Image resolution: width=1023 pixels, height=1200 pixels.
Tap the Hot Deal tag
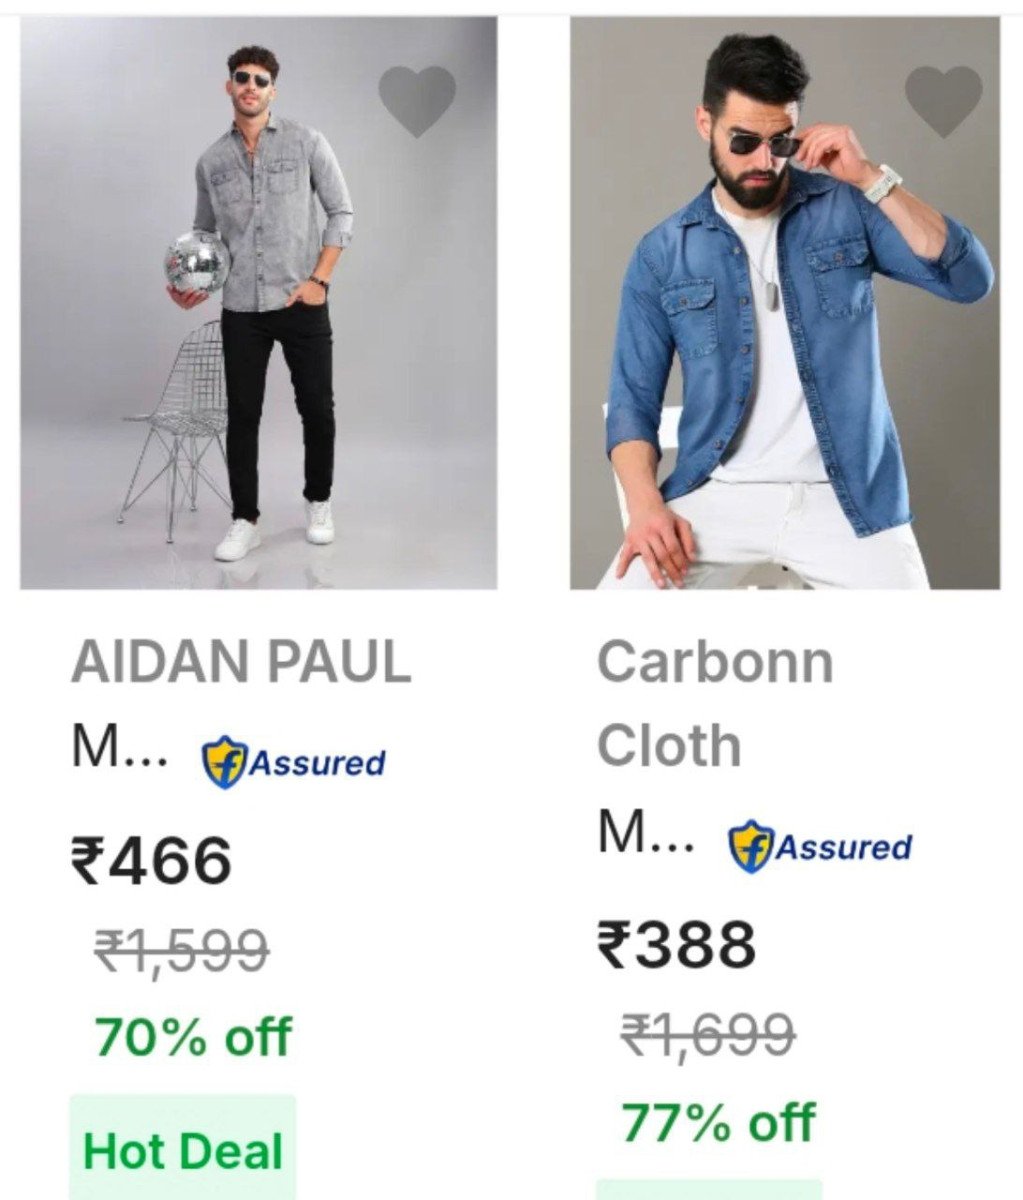(183, 1148)
